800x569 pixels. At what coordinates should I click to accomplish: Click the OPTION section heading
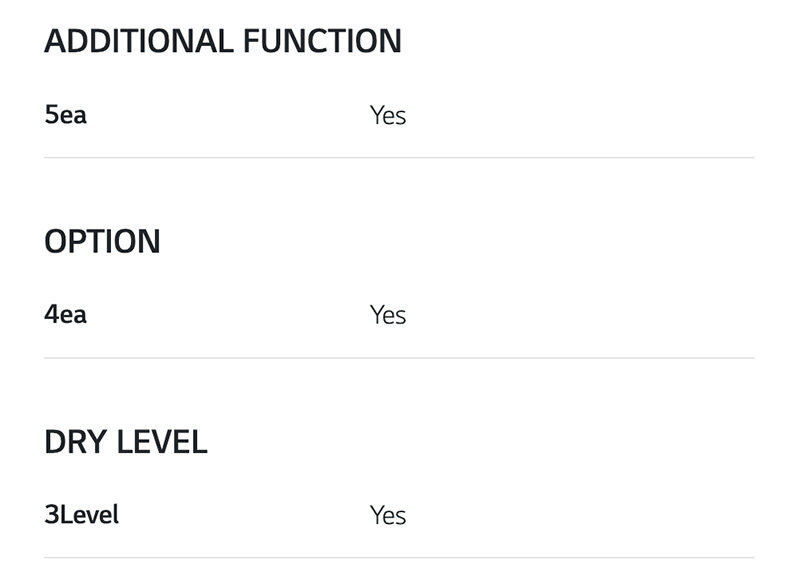[x=102, y=242]
